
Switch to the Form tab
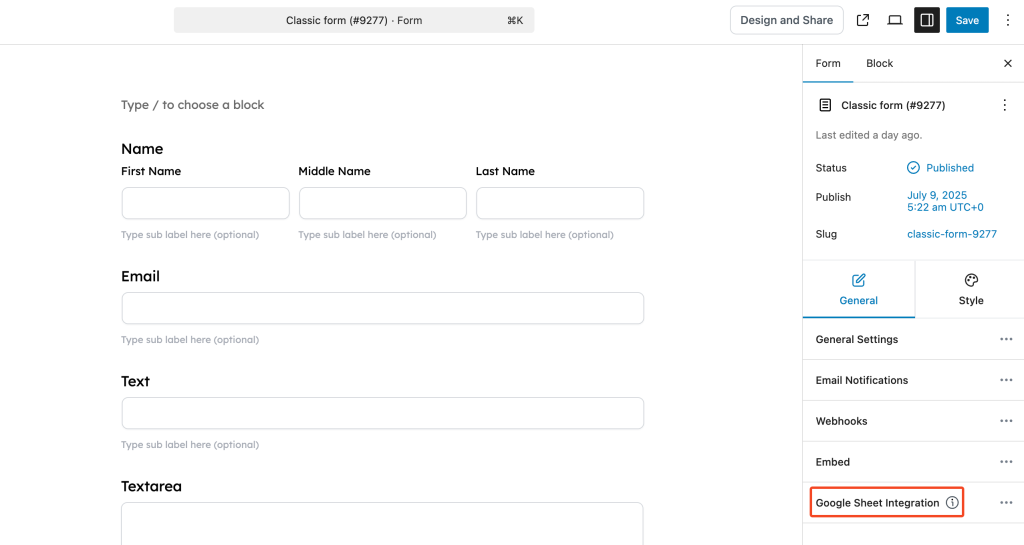coord(827,63)
